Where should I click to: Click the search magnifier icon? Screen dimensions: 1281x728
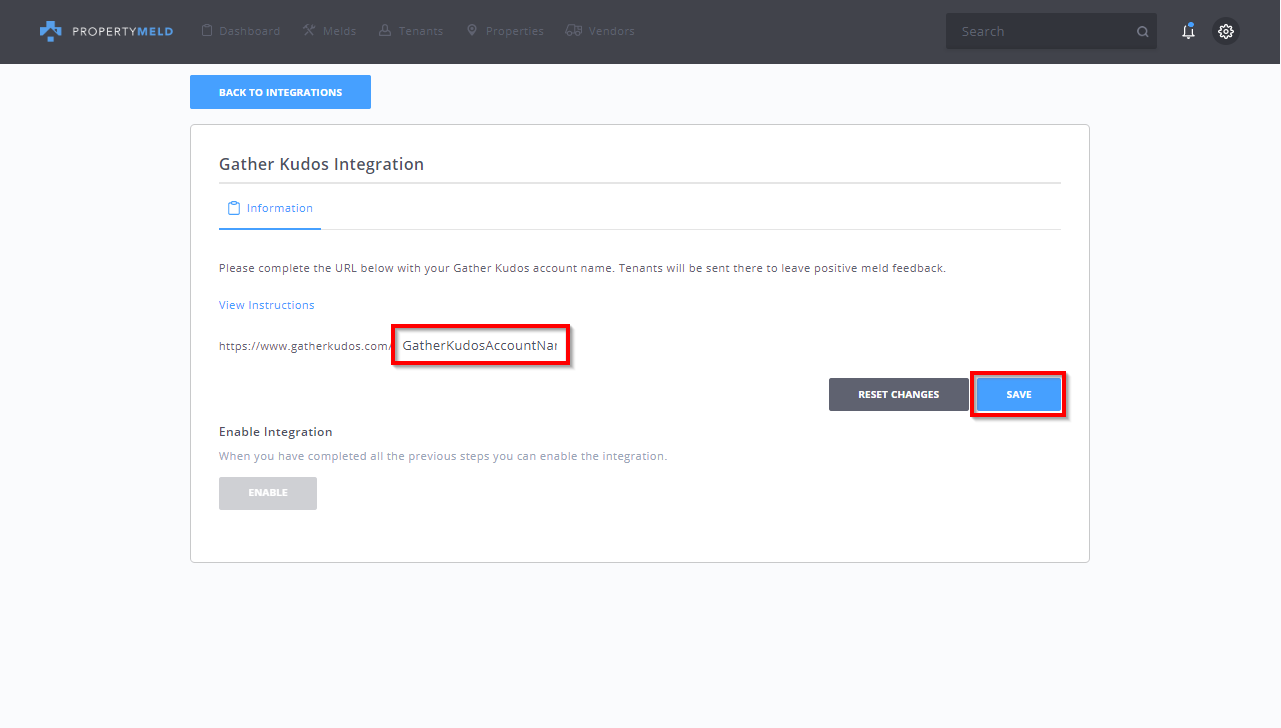click(x=1142, y=32)
